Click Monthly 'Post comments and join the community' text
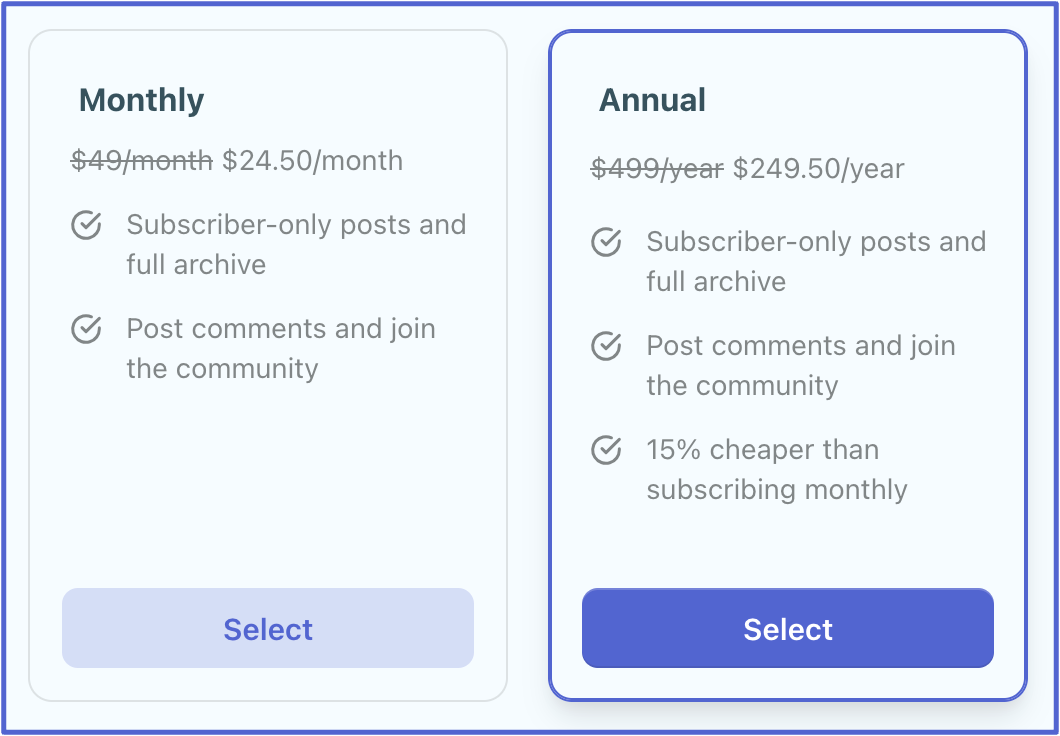This screenshot has height=736, width=1060. click(280, 348)
